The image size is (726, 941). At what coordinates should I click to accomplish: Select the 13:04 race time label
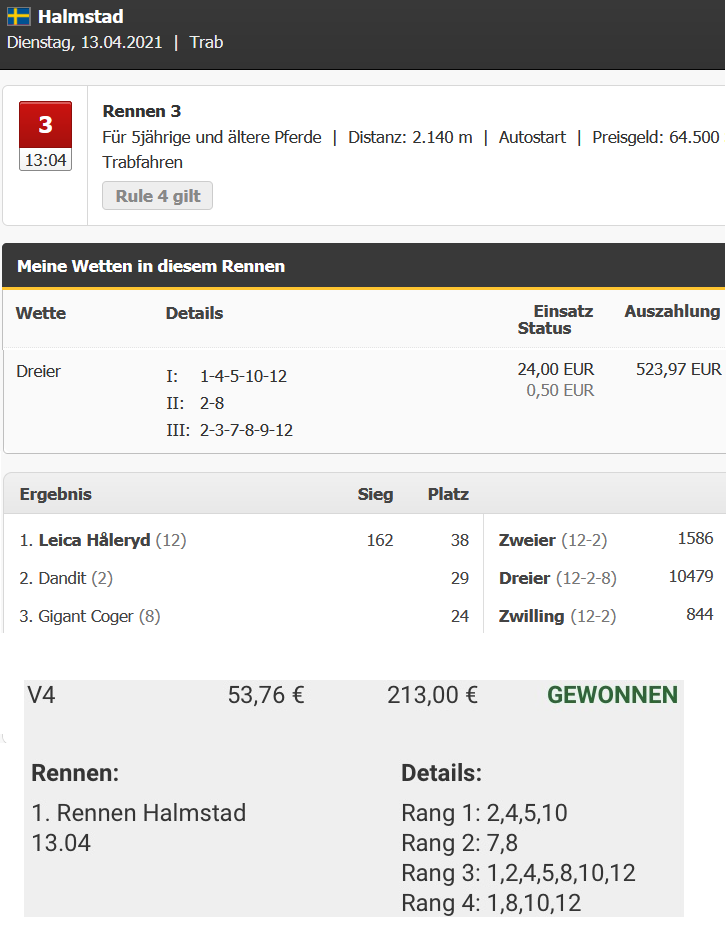pyautogui.click(x=46, y=160)
